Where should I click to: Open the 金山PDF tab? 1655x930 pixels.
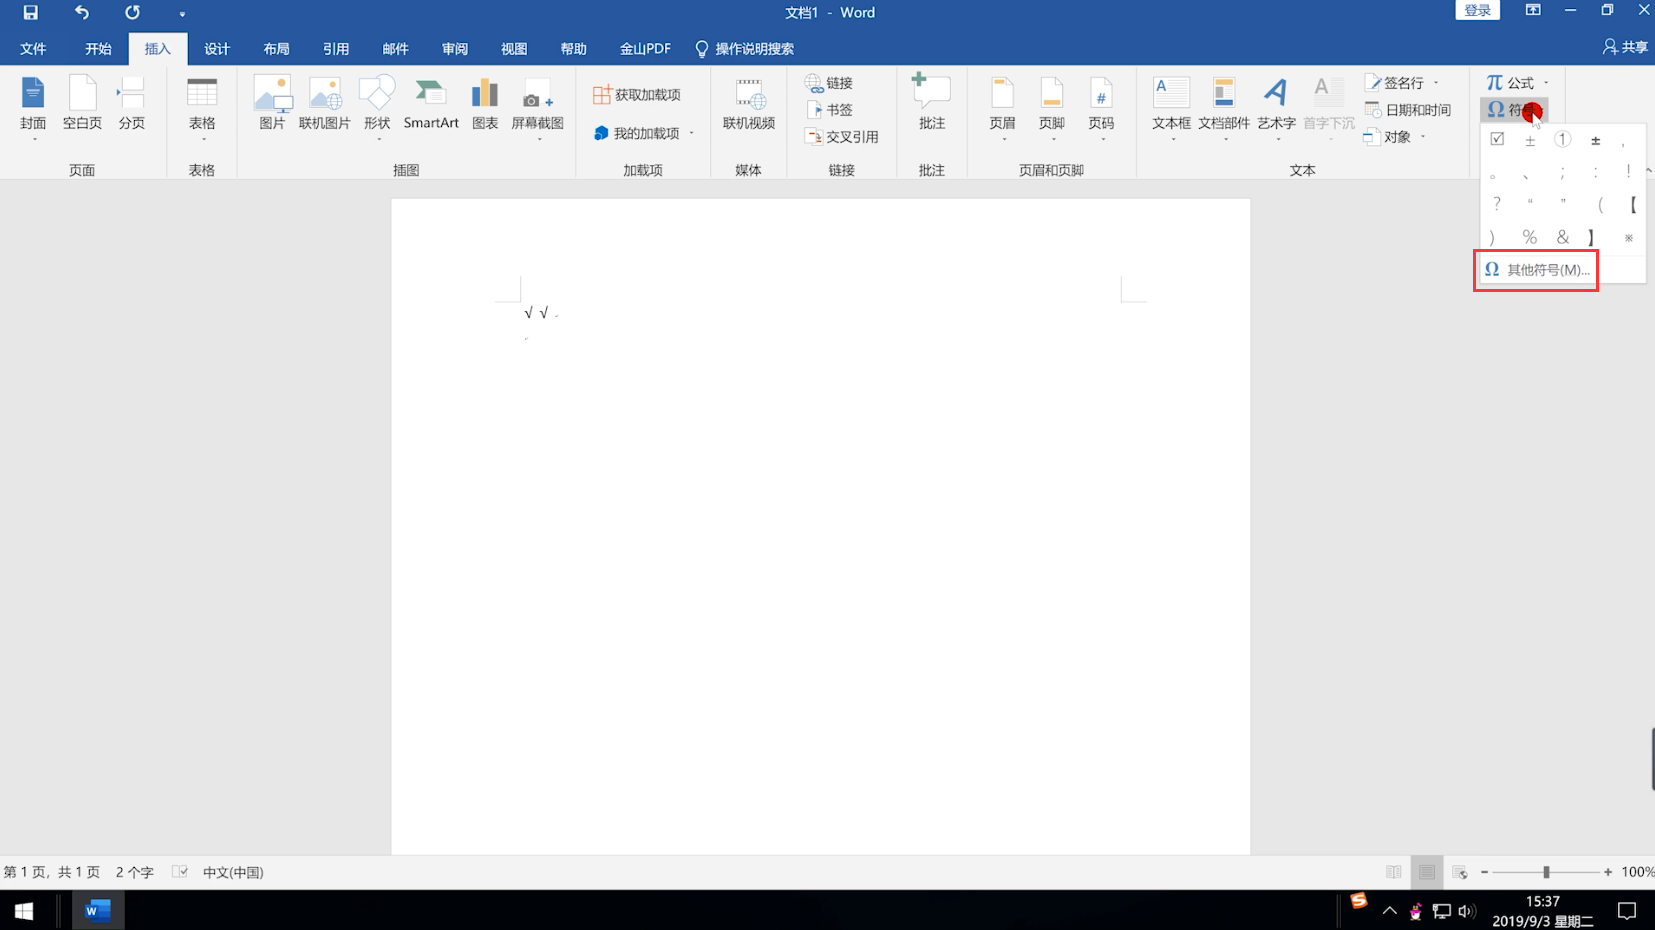[x=645, y=49]
